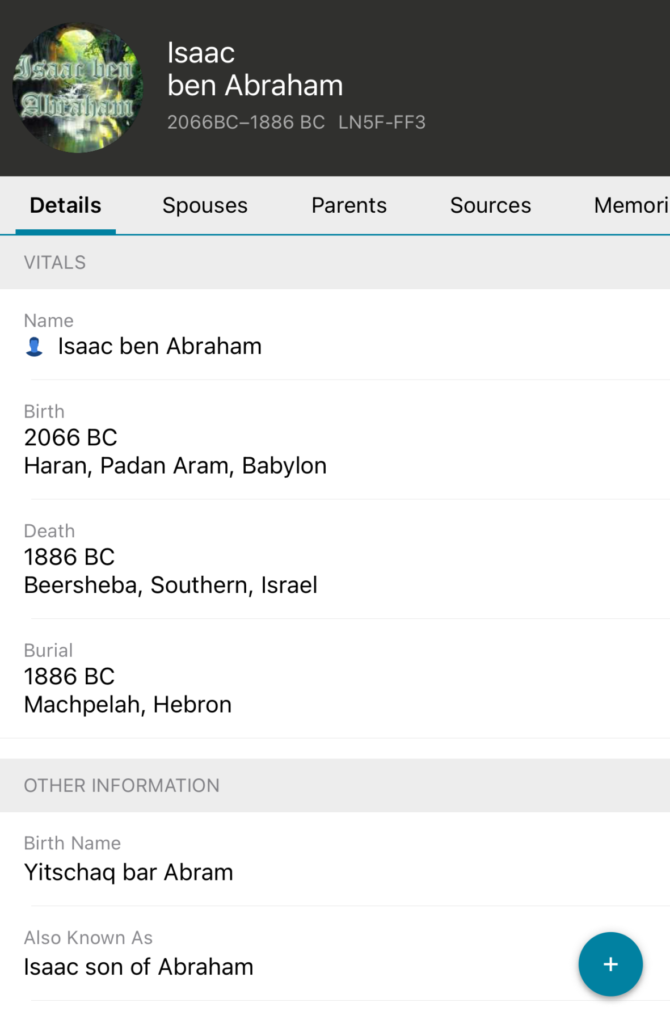The image size is (670, 1024).
Task: Tap birthplace Haran, Padan Aram, Babylon
Action: tap(175, 466)
